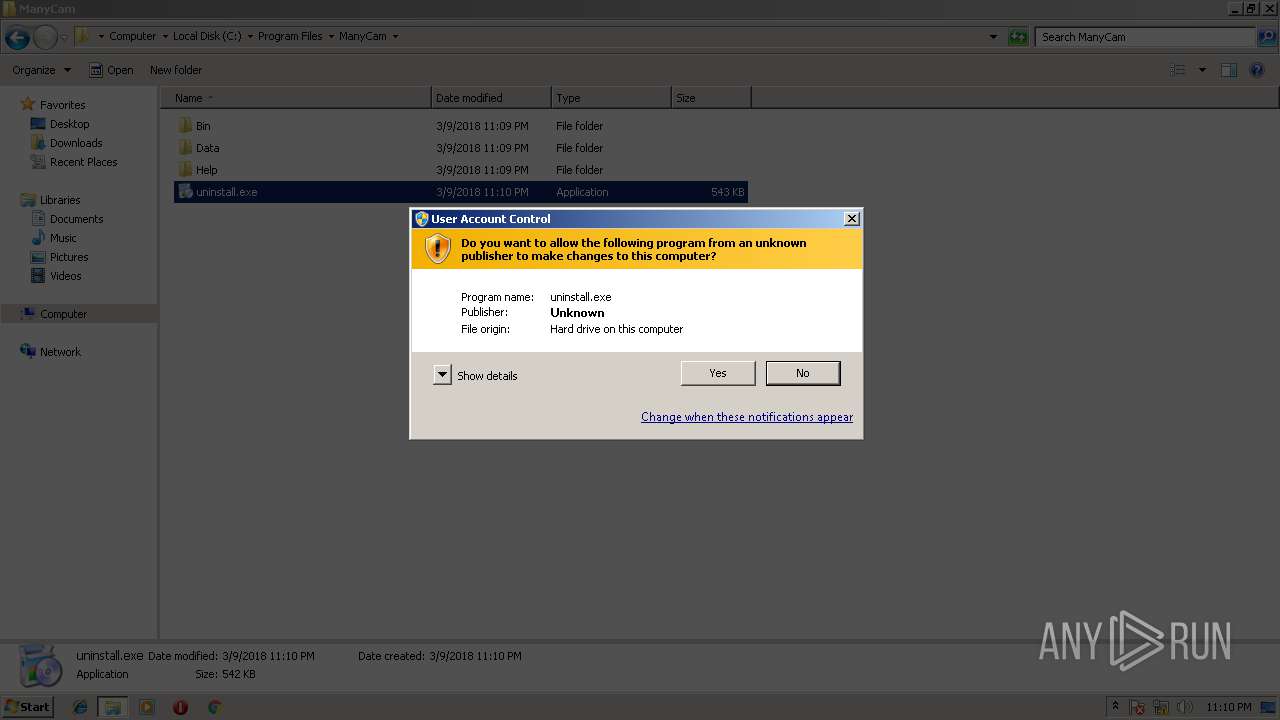Expand Libraries in navigation pane
The width and height of the screenshot is (1280, 720).
point(59,200)
